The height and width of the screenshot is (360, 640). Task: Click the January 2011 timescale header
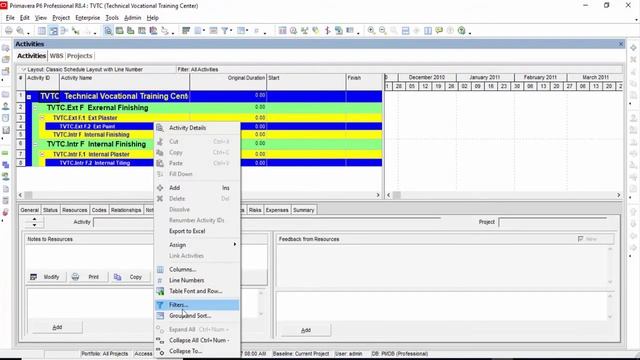pyautogui.click(x=484, y=77)
